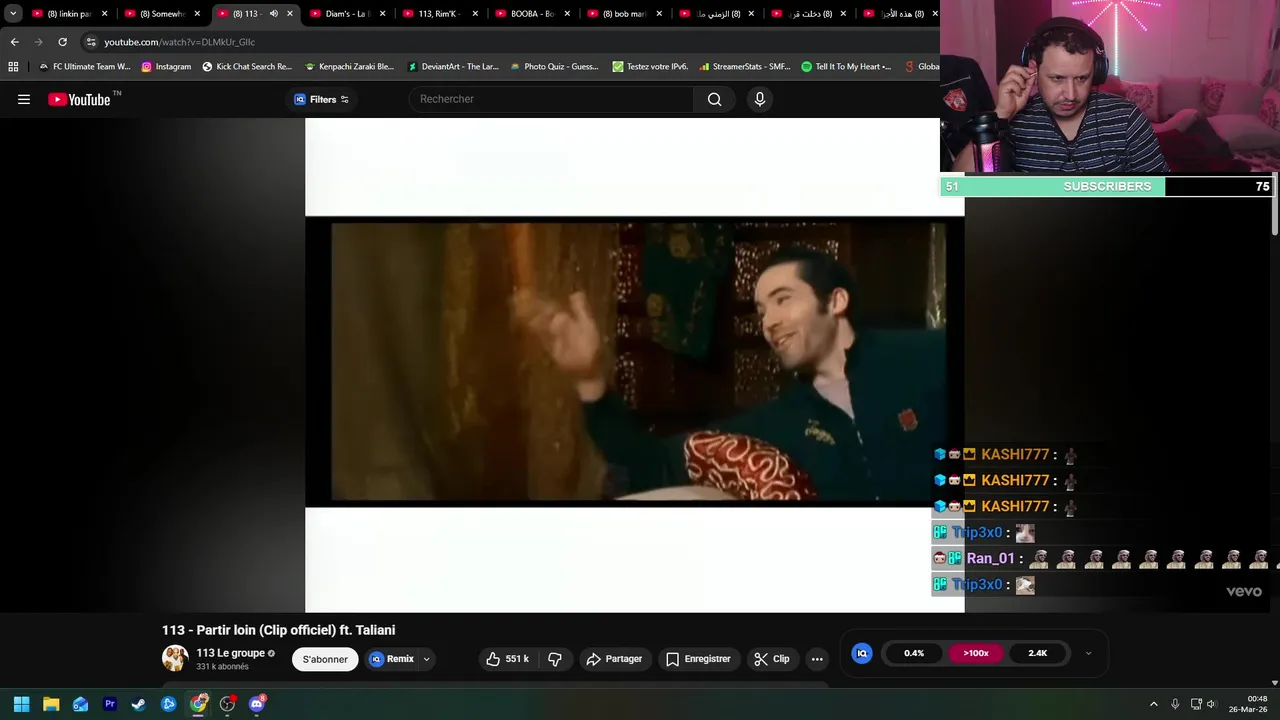
Task: Switch to the 113, Rim'K tab
Action: click(x=439, y=14)
